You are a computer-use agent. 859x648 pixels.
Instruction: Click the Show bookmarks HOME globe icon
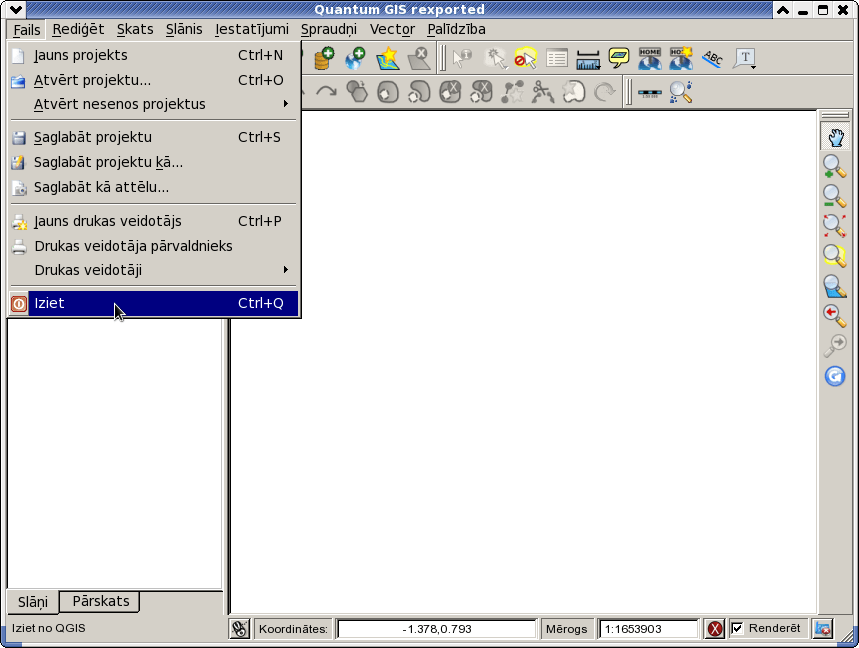(x=650, y=58)
